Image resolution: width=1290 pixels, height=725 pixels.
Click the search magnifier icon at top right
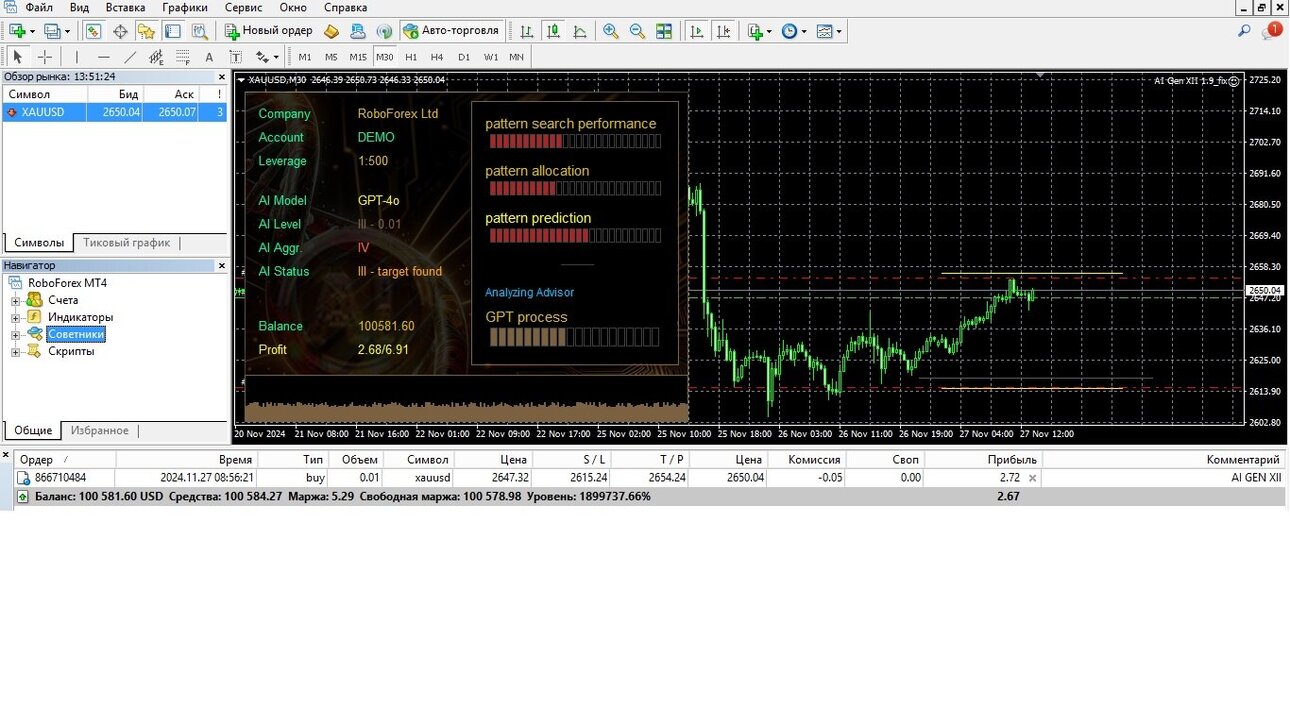point(1244,31)
